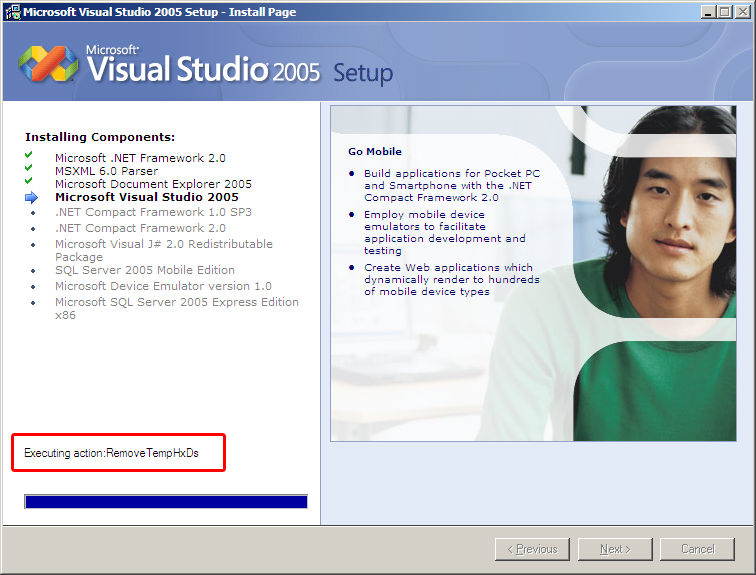The width and height of the screenshot is (756, 575).
Task: Click the Previous button
Action: 532,549
